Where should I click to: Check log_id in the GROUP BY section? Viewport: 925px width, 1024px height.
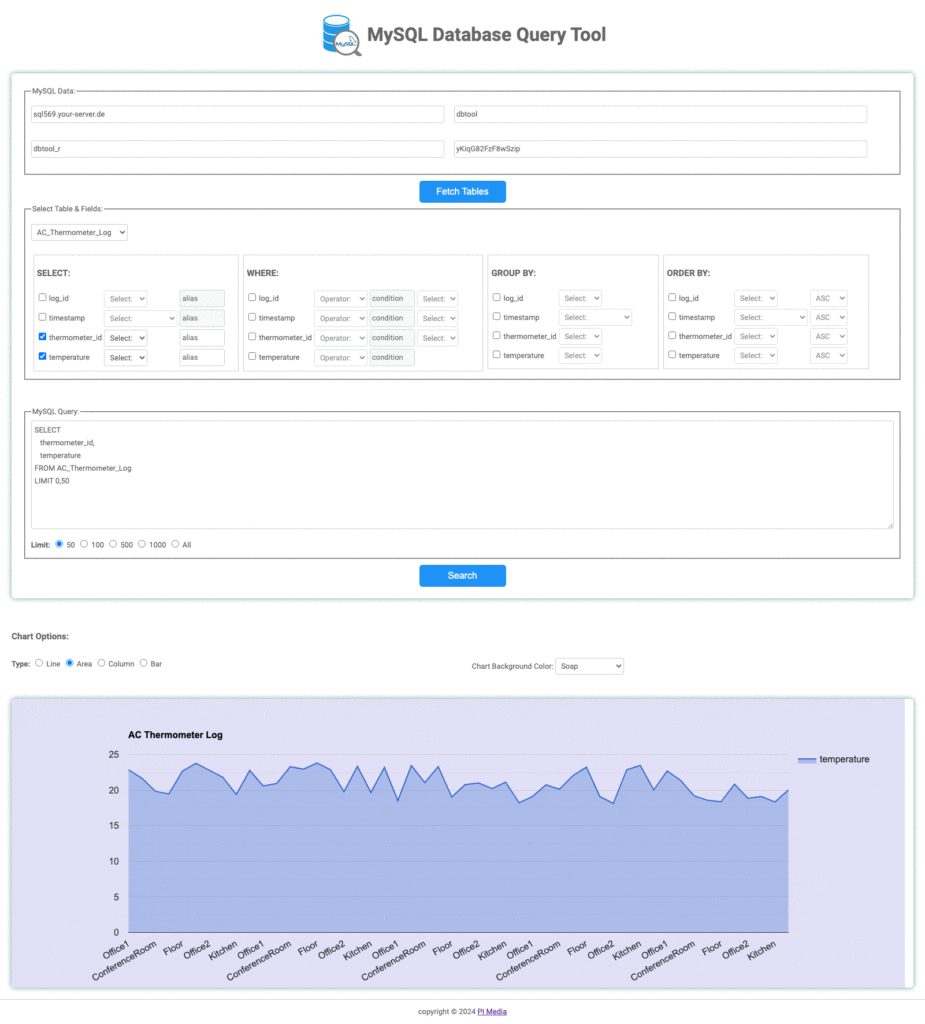496,297
